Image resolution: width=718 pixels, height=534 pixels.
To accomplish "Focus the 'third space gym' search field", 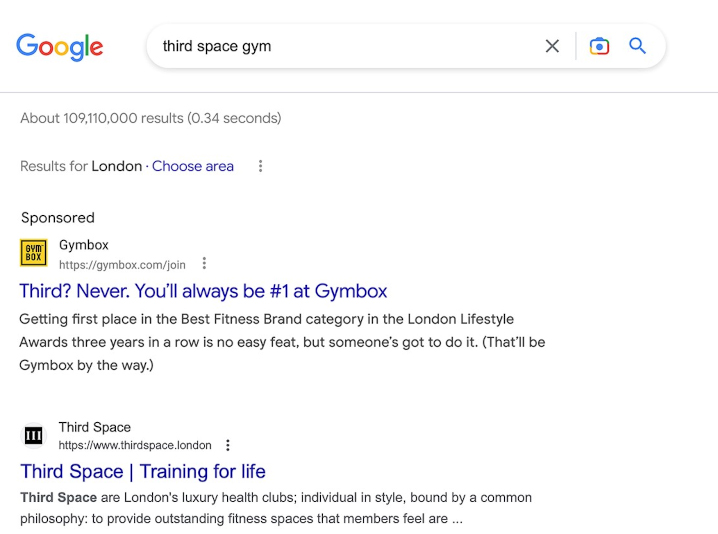I will pyautogui.click(x=340, y=46).
